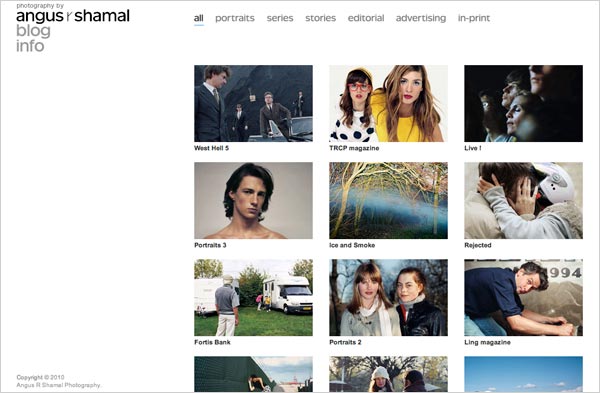Show the advertising category

click(421, 18)
